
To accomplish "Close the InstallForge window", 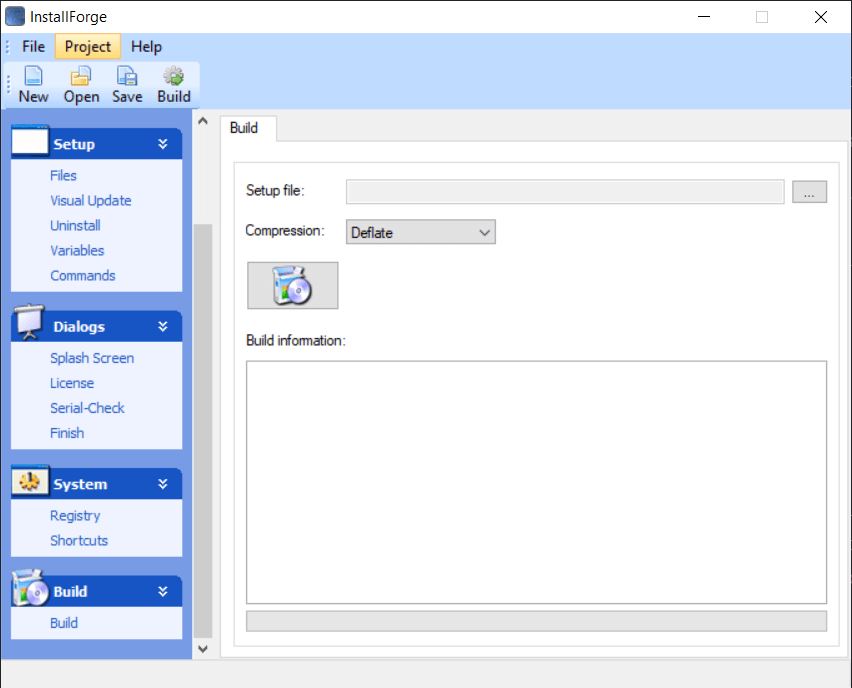I will pos(820,16).
